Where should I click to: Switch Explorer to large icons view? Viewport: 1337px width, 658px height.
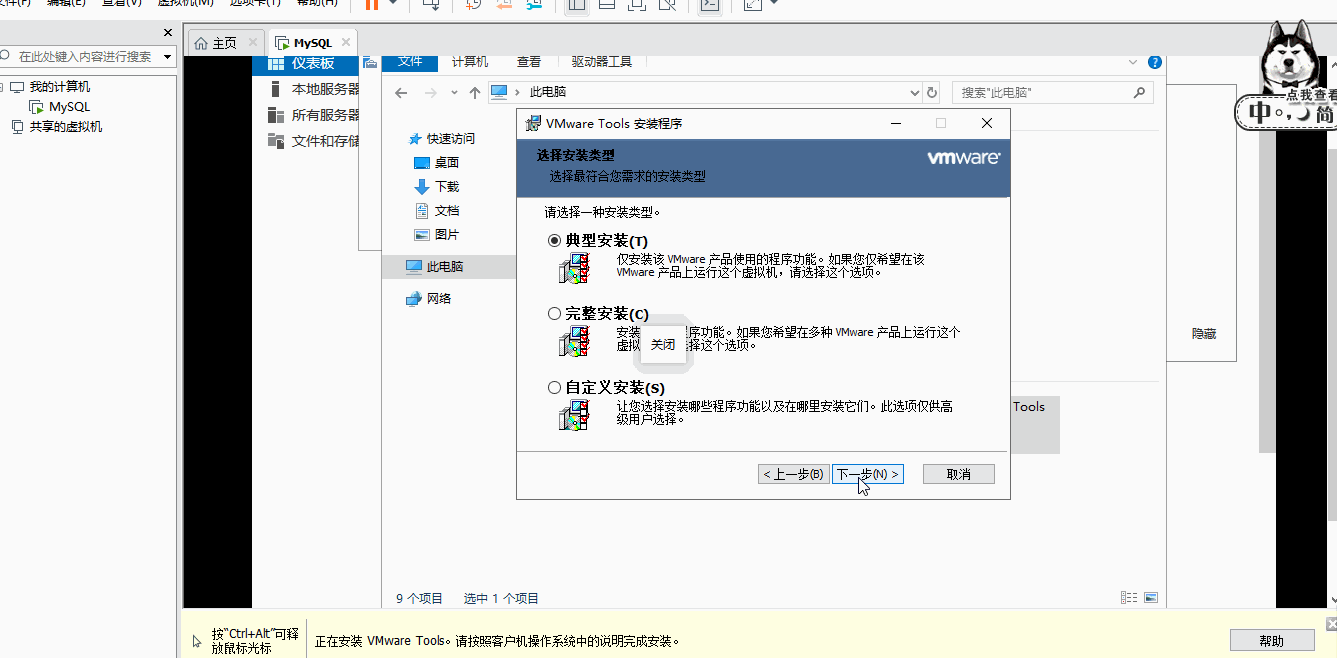1151,598
